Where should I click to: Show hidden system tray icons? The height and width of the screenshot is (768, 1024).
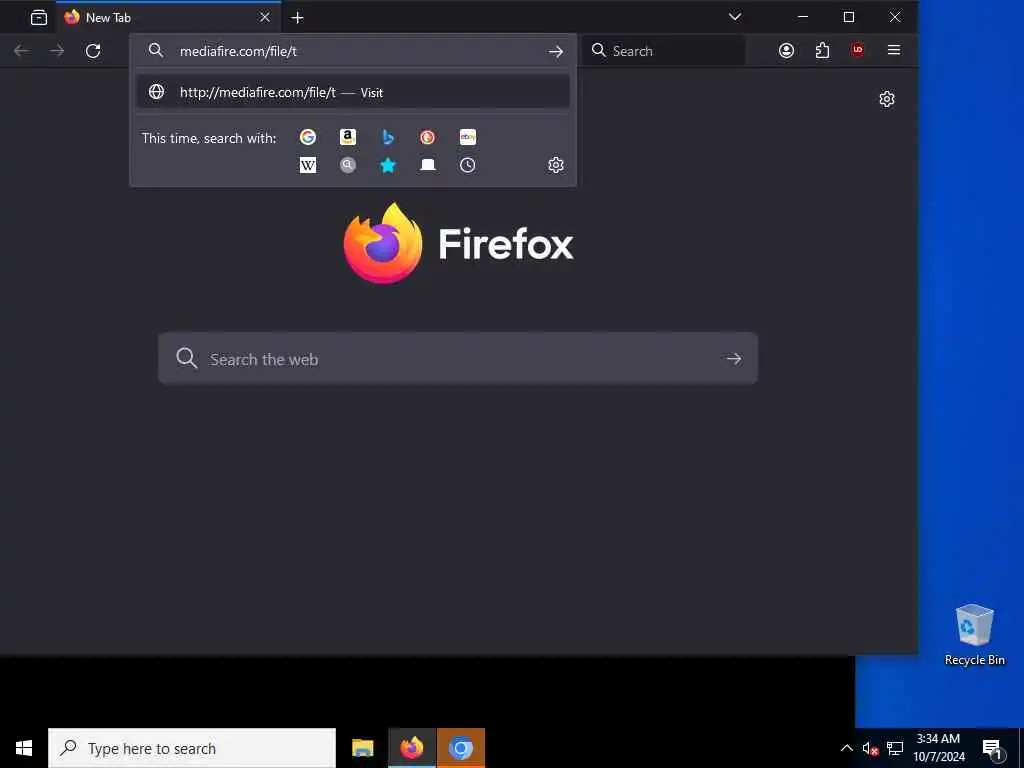click(846, 748)
